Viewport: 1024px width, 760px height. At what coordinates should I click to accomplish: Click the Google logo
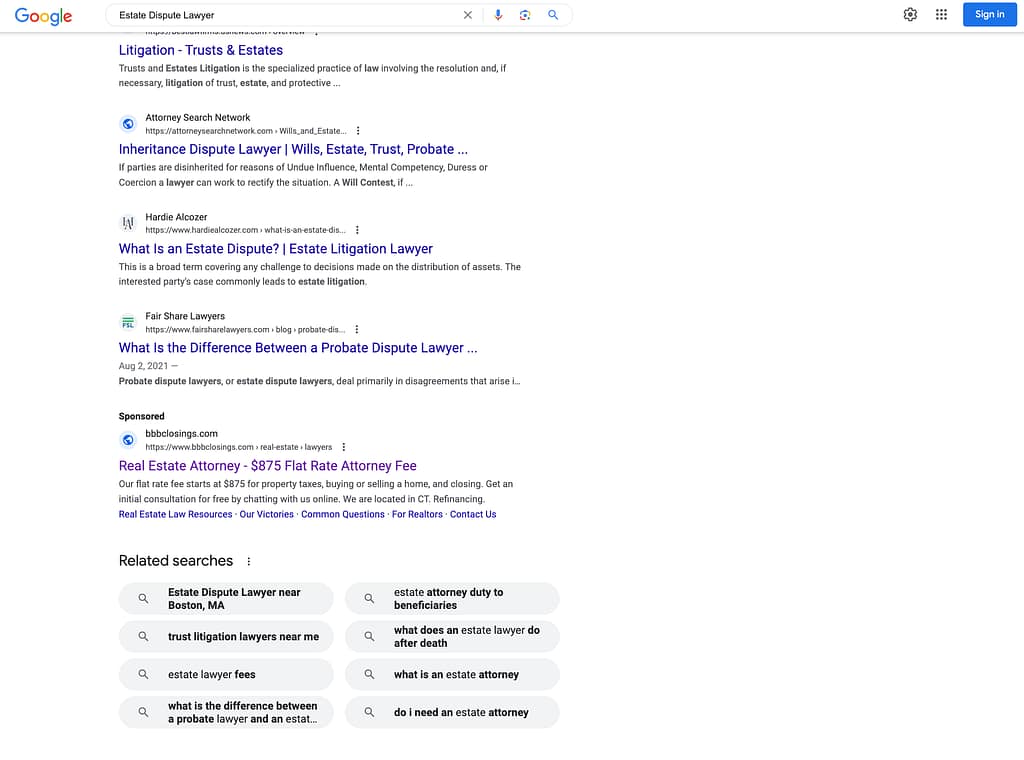(x=43, y=16)
